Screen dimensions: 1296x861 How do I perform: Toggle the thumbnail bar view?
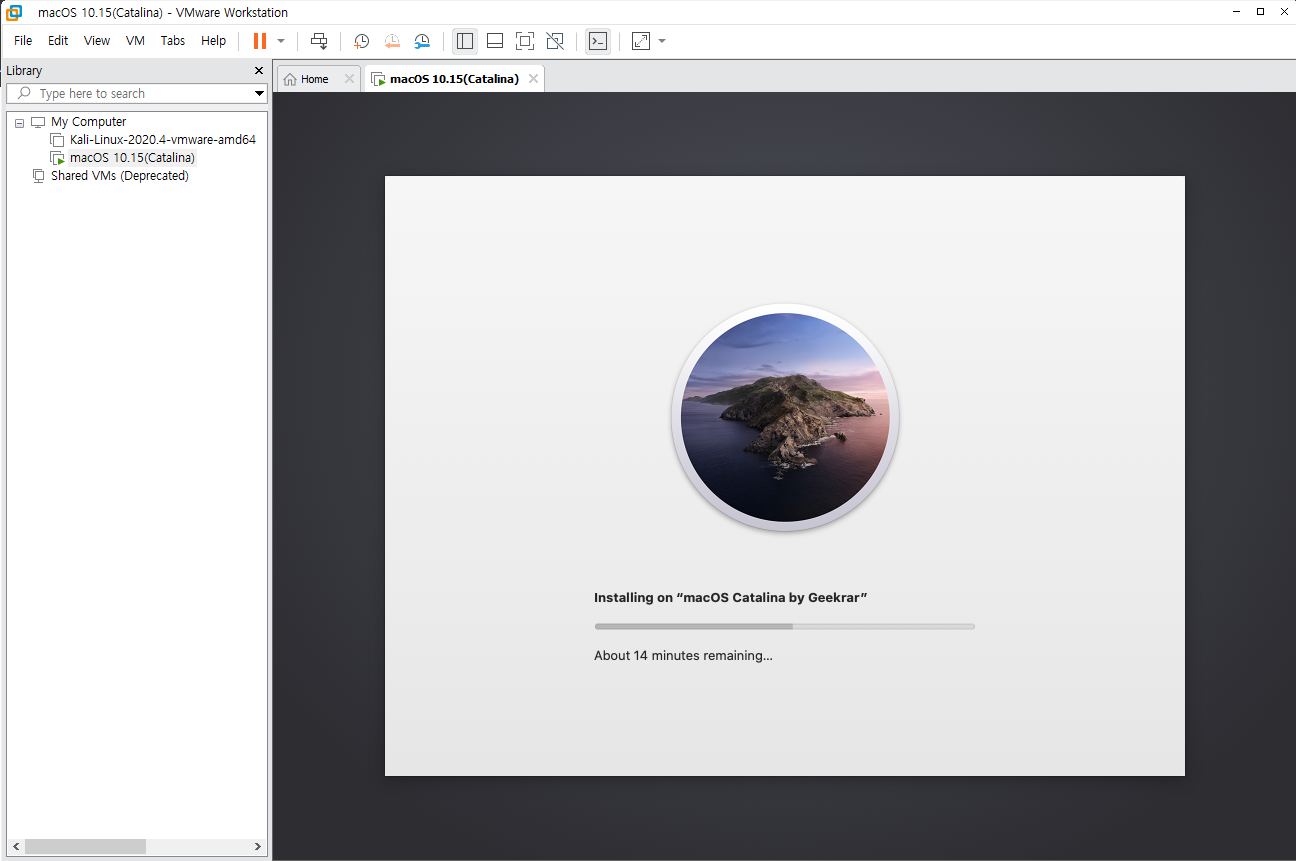(495, 41)
